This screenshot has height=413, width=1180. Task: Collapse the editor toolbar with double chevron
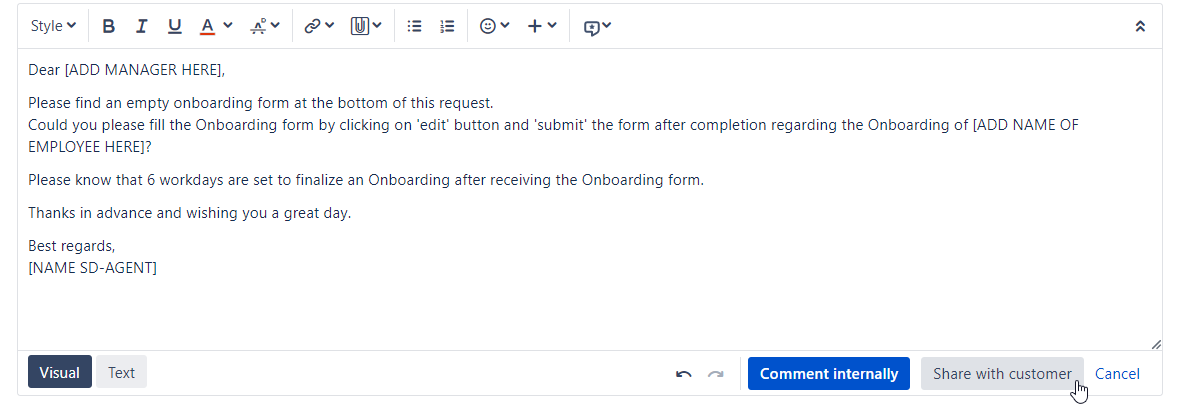click(1140, 26)
